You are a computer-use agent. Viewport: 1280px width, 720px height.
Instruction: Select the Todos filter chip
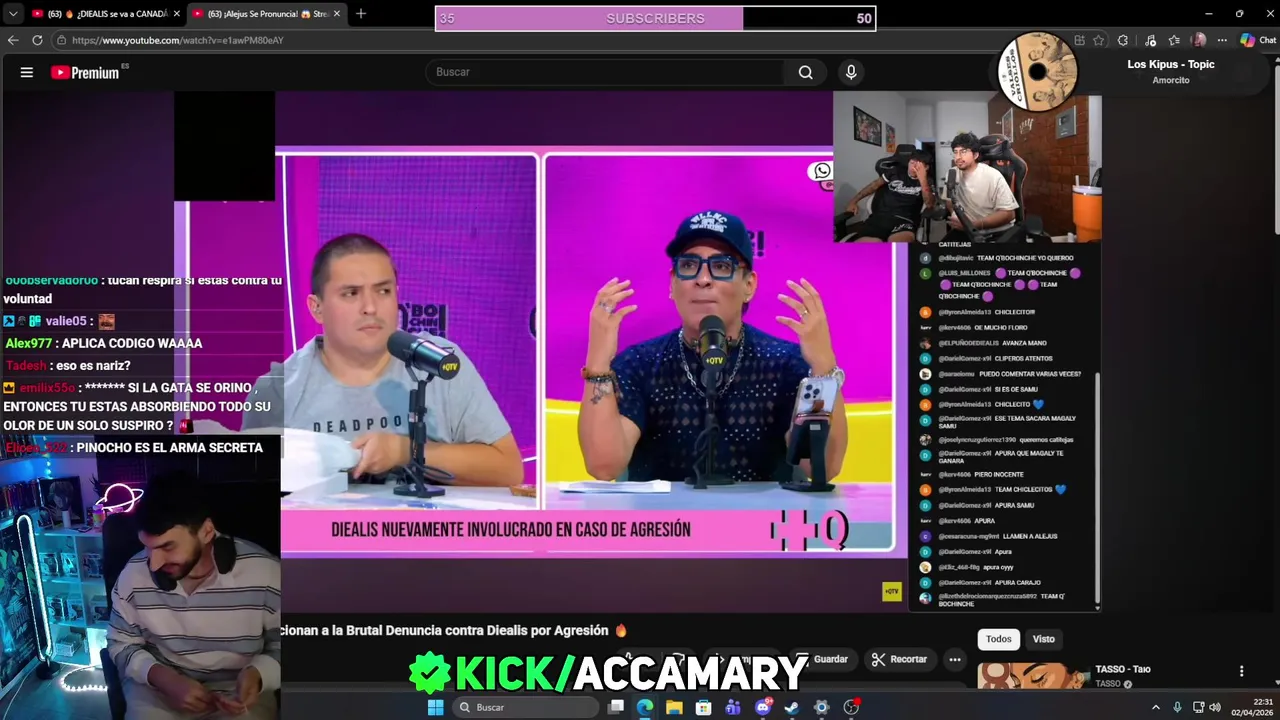(999, 639)
